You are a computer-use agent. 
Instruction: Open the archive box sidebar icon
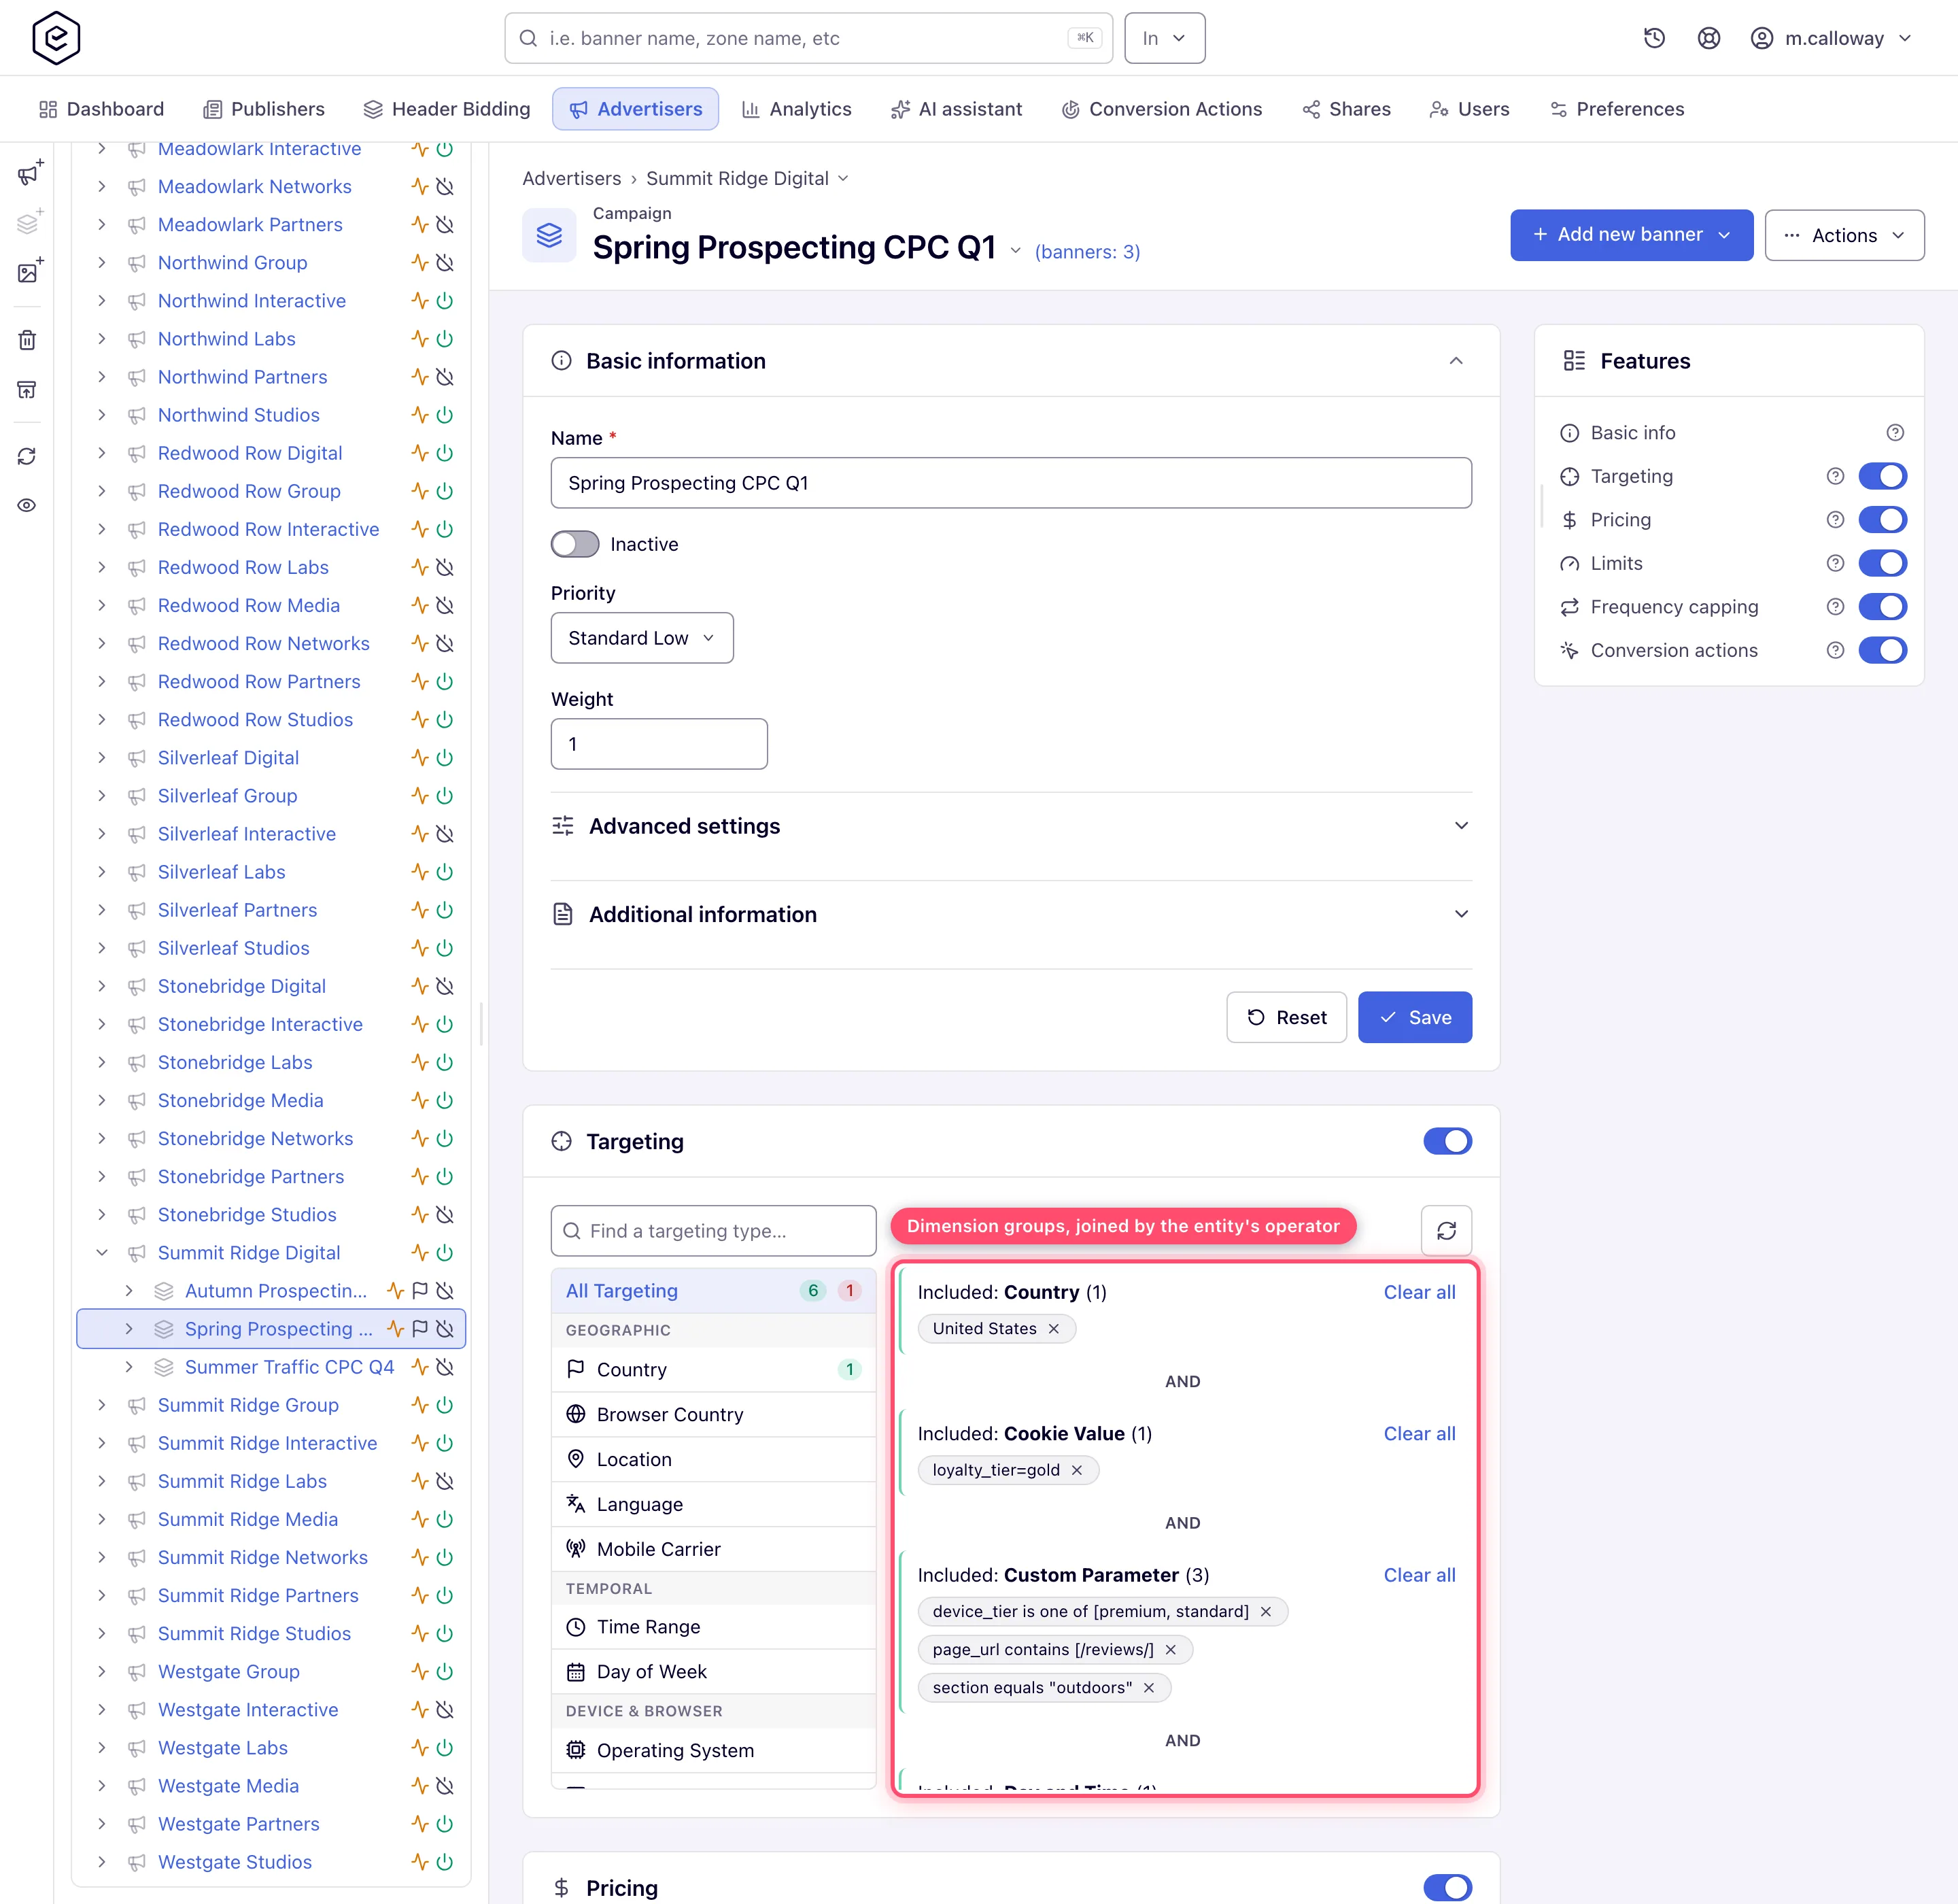point(28,389)
